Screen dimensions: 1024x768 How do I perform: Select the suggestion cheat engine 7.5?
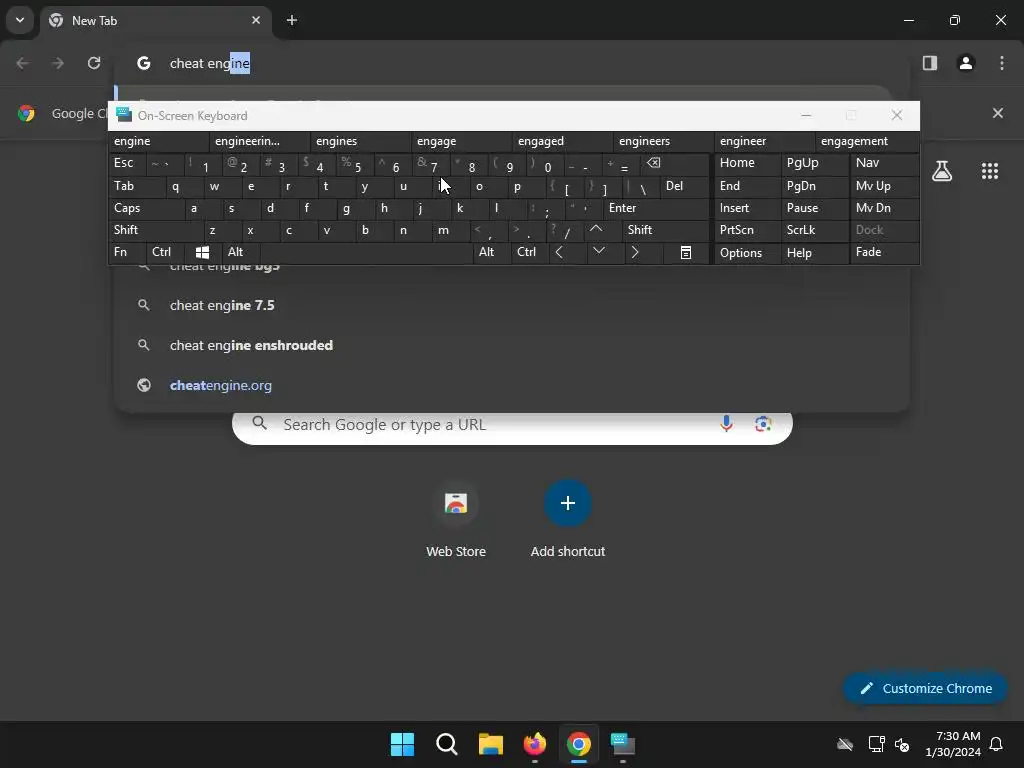[512, 305]
